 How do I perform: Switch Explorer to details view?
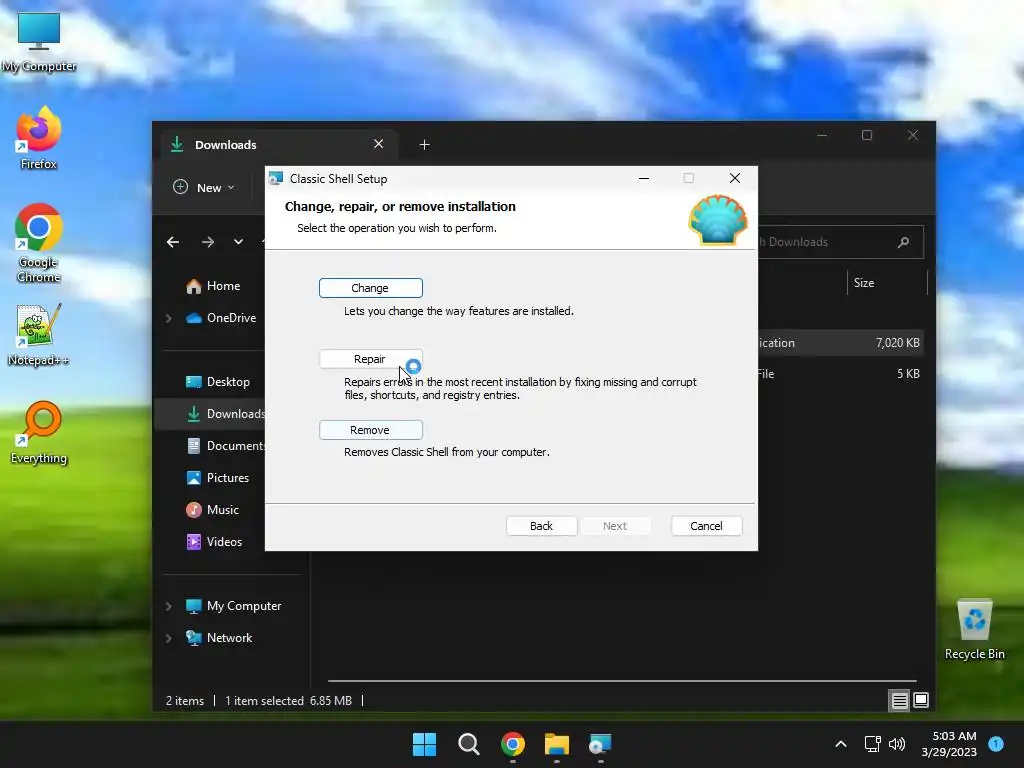[x=899, y=701]
